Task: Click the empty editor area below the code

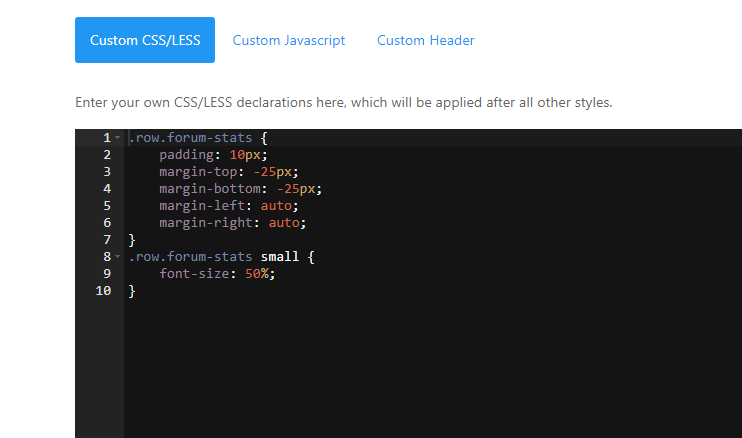Action: tap(430, 370)
